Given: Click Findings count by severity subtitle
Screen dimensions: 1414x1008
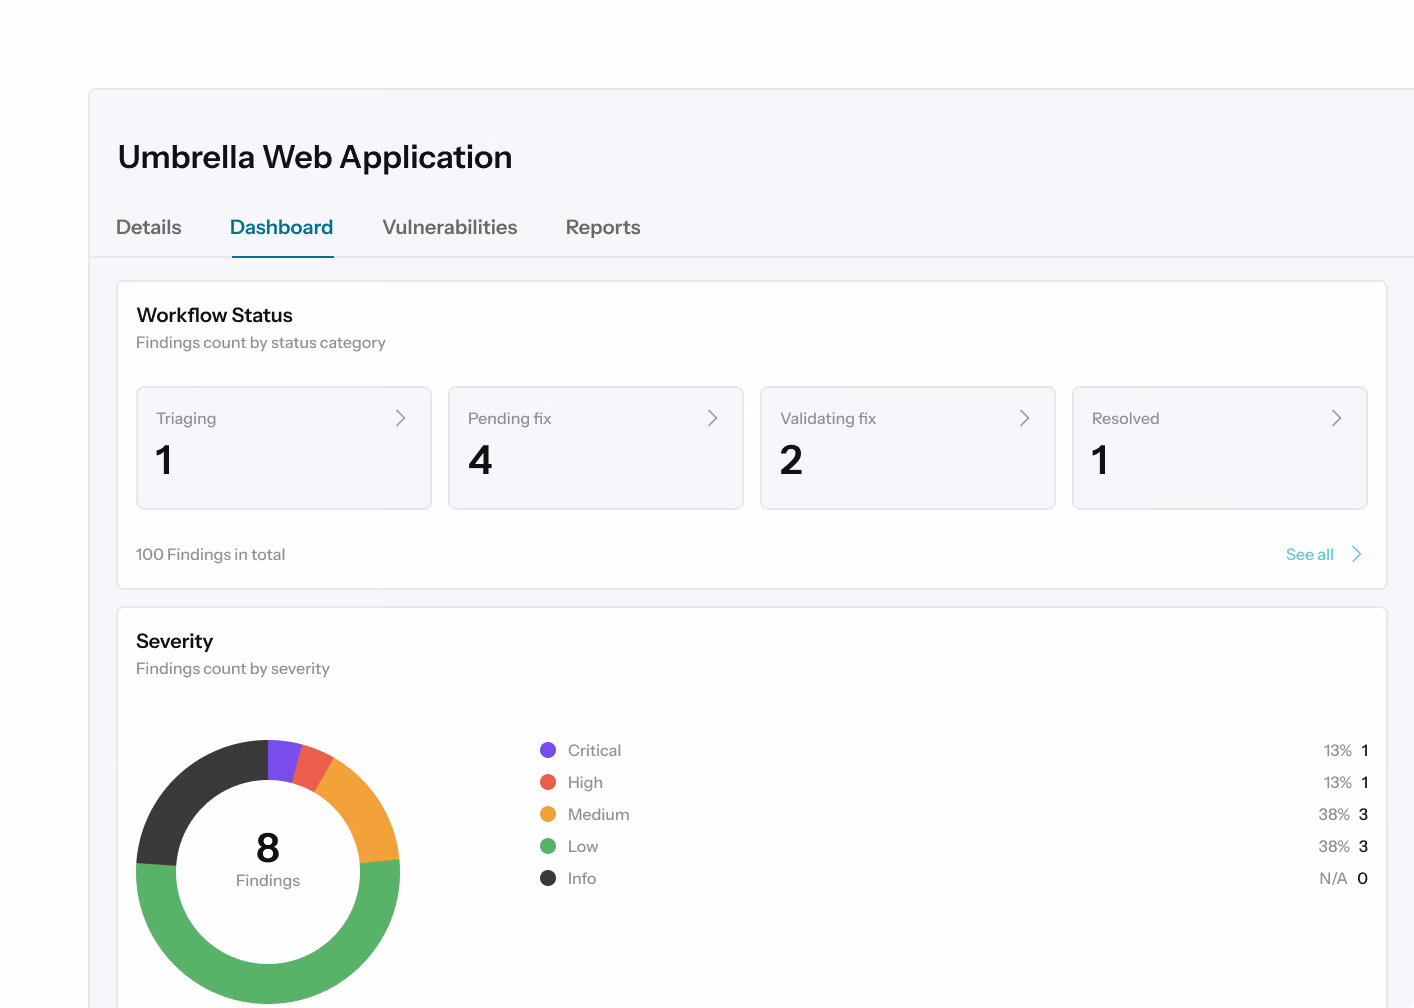Looking at the screenshot, I should [x=233, y=668].
